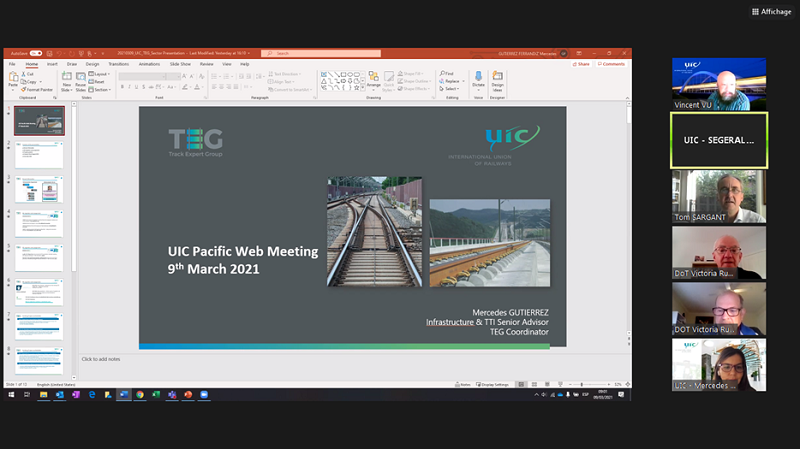Click the text highlight color swatch
The image size is (800, 449).
pyautogui.click(x=185, y=87)
